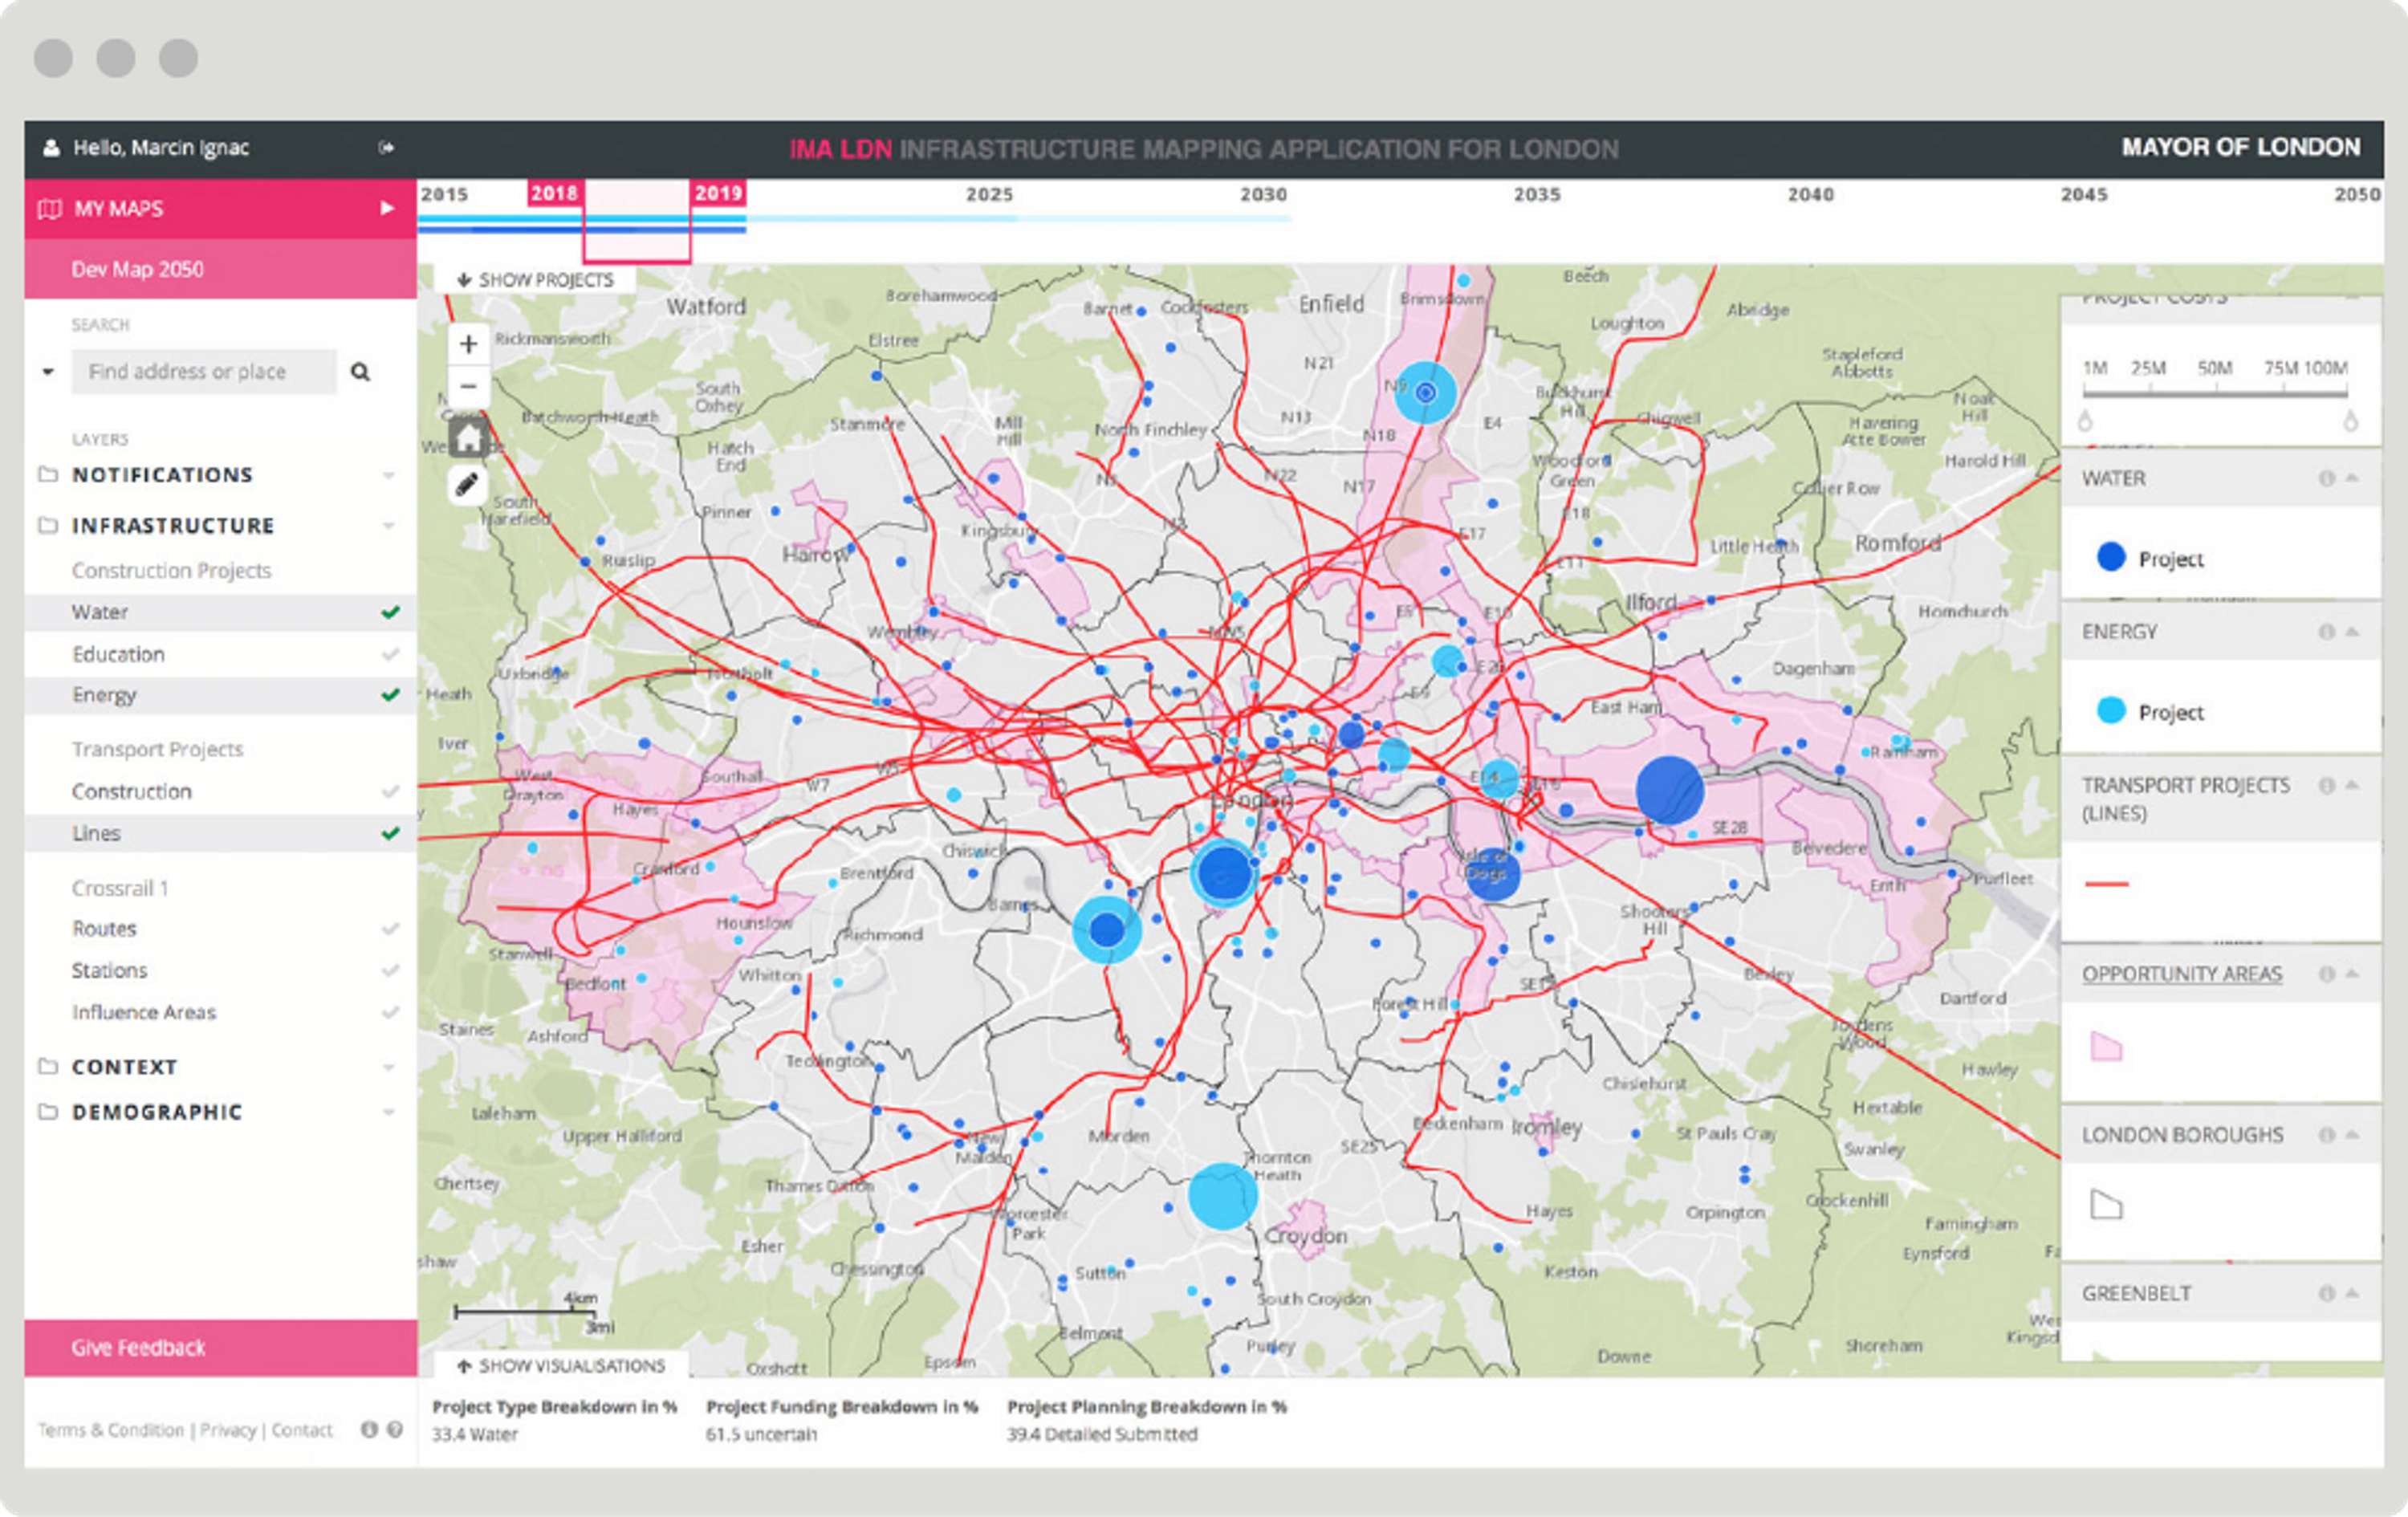2408x1517 pixels.
Task: Click the Infrastructure folder icon
Action: (x=48, y=525)
